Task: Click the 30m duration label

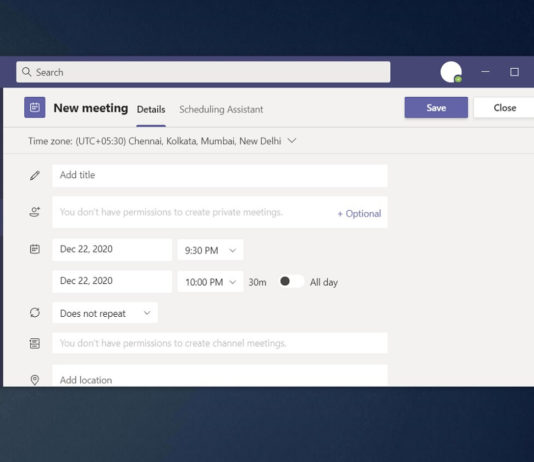Action: pyautogui.click(x=257, y=282)
